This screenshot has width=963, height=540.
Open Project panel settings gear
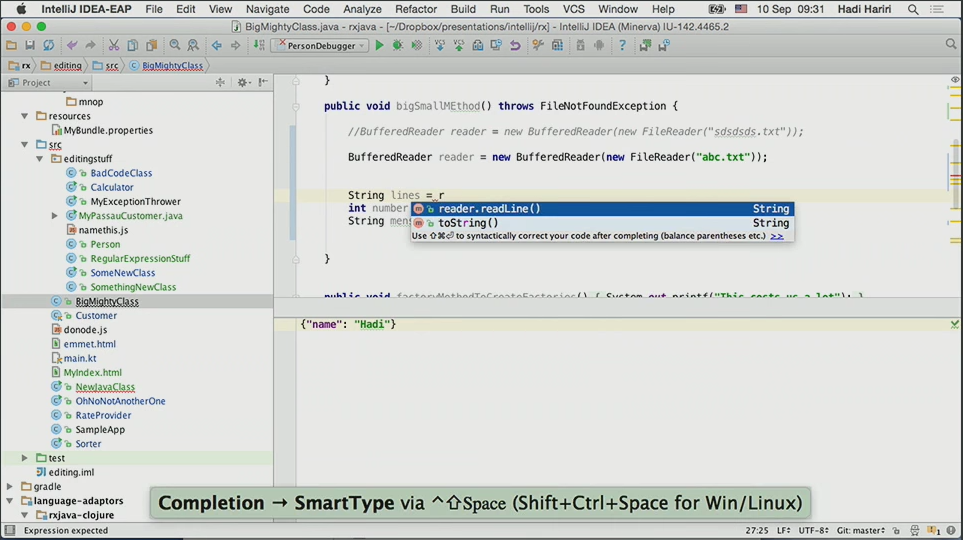click(242, 83)
